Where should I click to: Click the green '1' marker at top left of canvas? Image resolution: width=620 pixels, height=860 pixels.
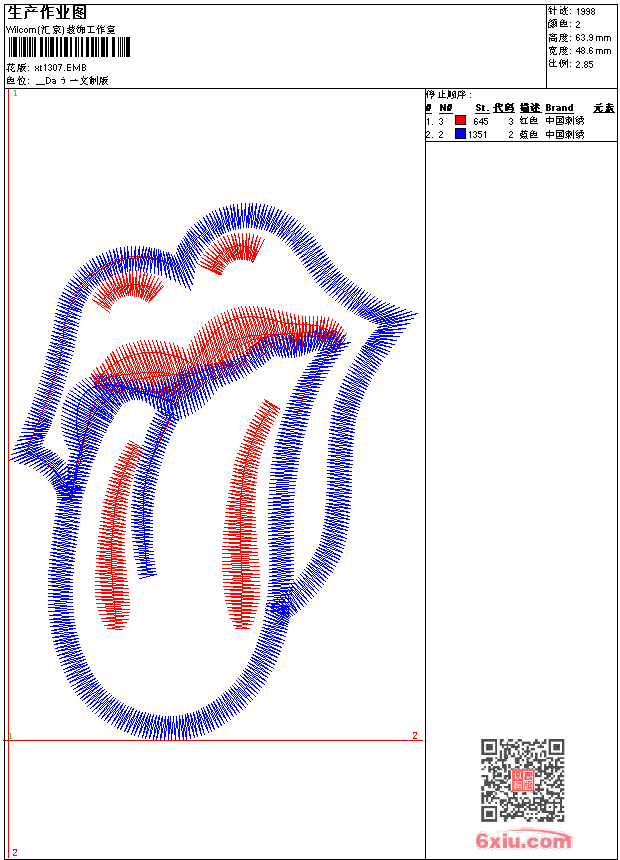pyautogui.click(x=15, y=93)
